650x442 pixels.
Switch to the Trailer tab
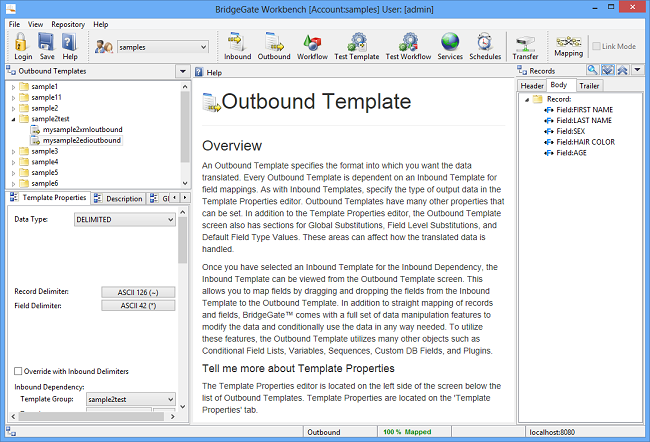click(589, 86)
